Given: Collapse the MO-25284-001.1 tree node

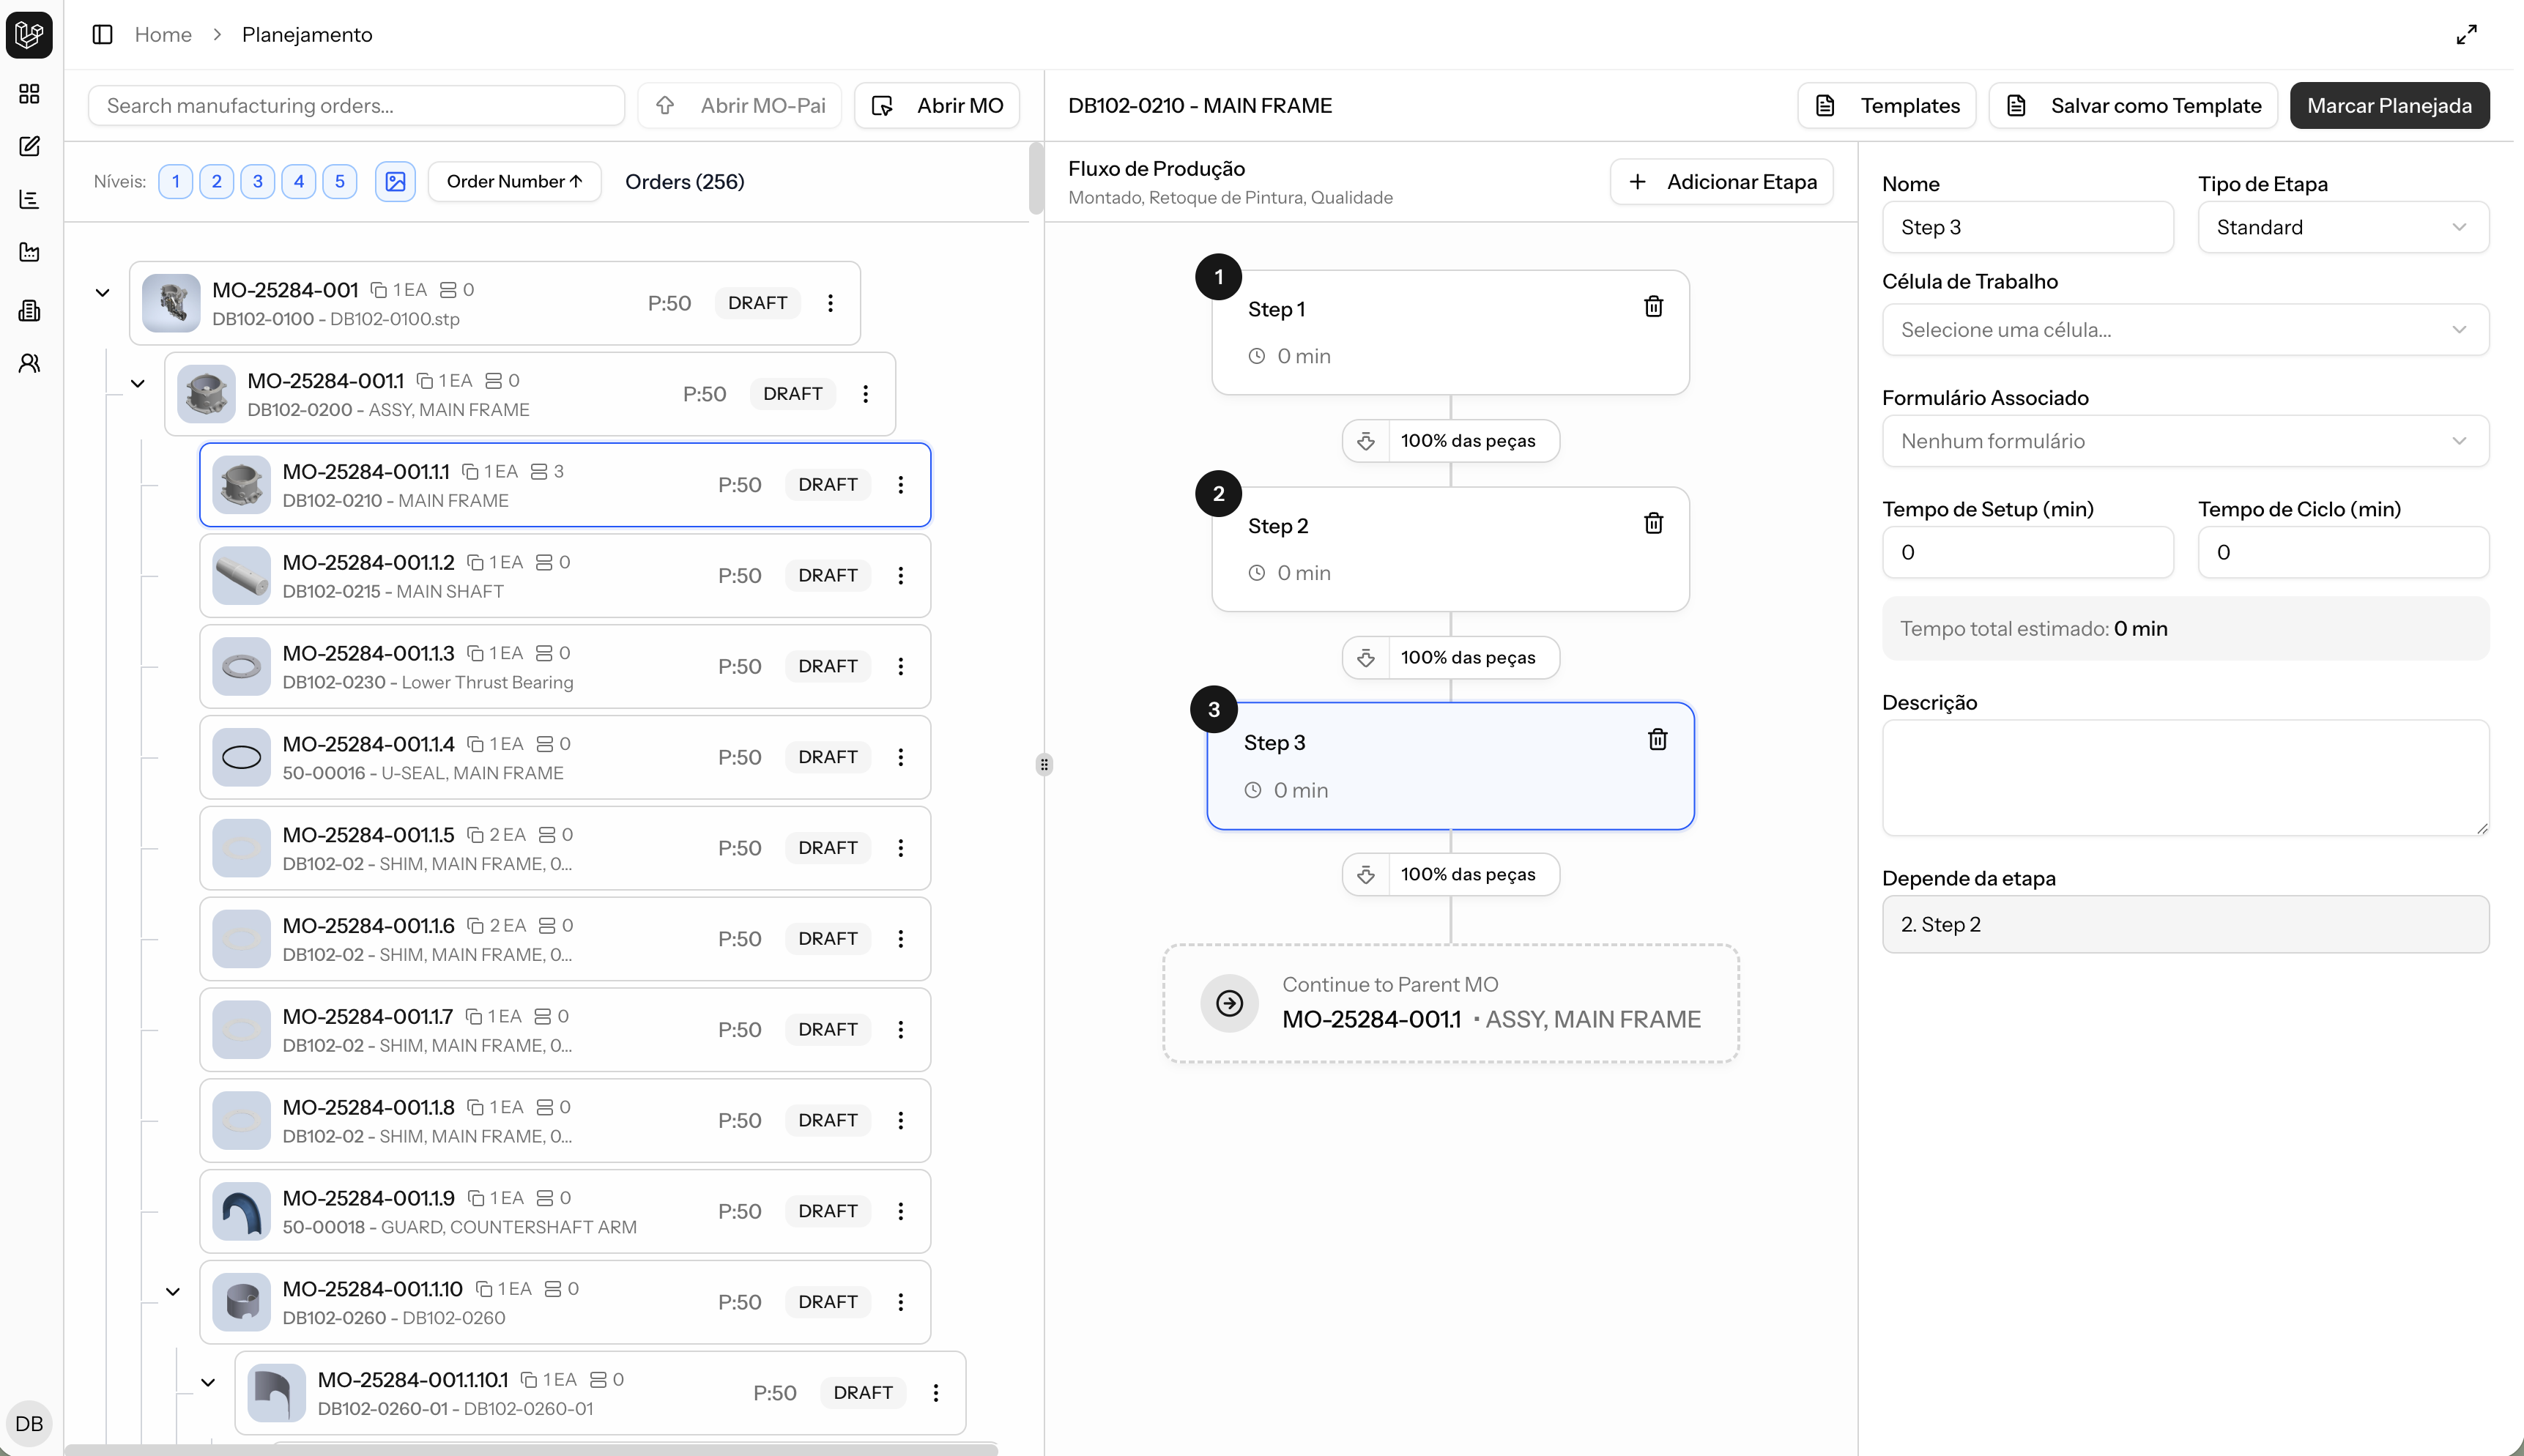Looking at the screenshot, I should tap(138, 383).
